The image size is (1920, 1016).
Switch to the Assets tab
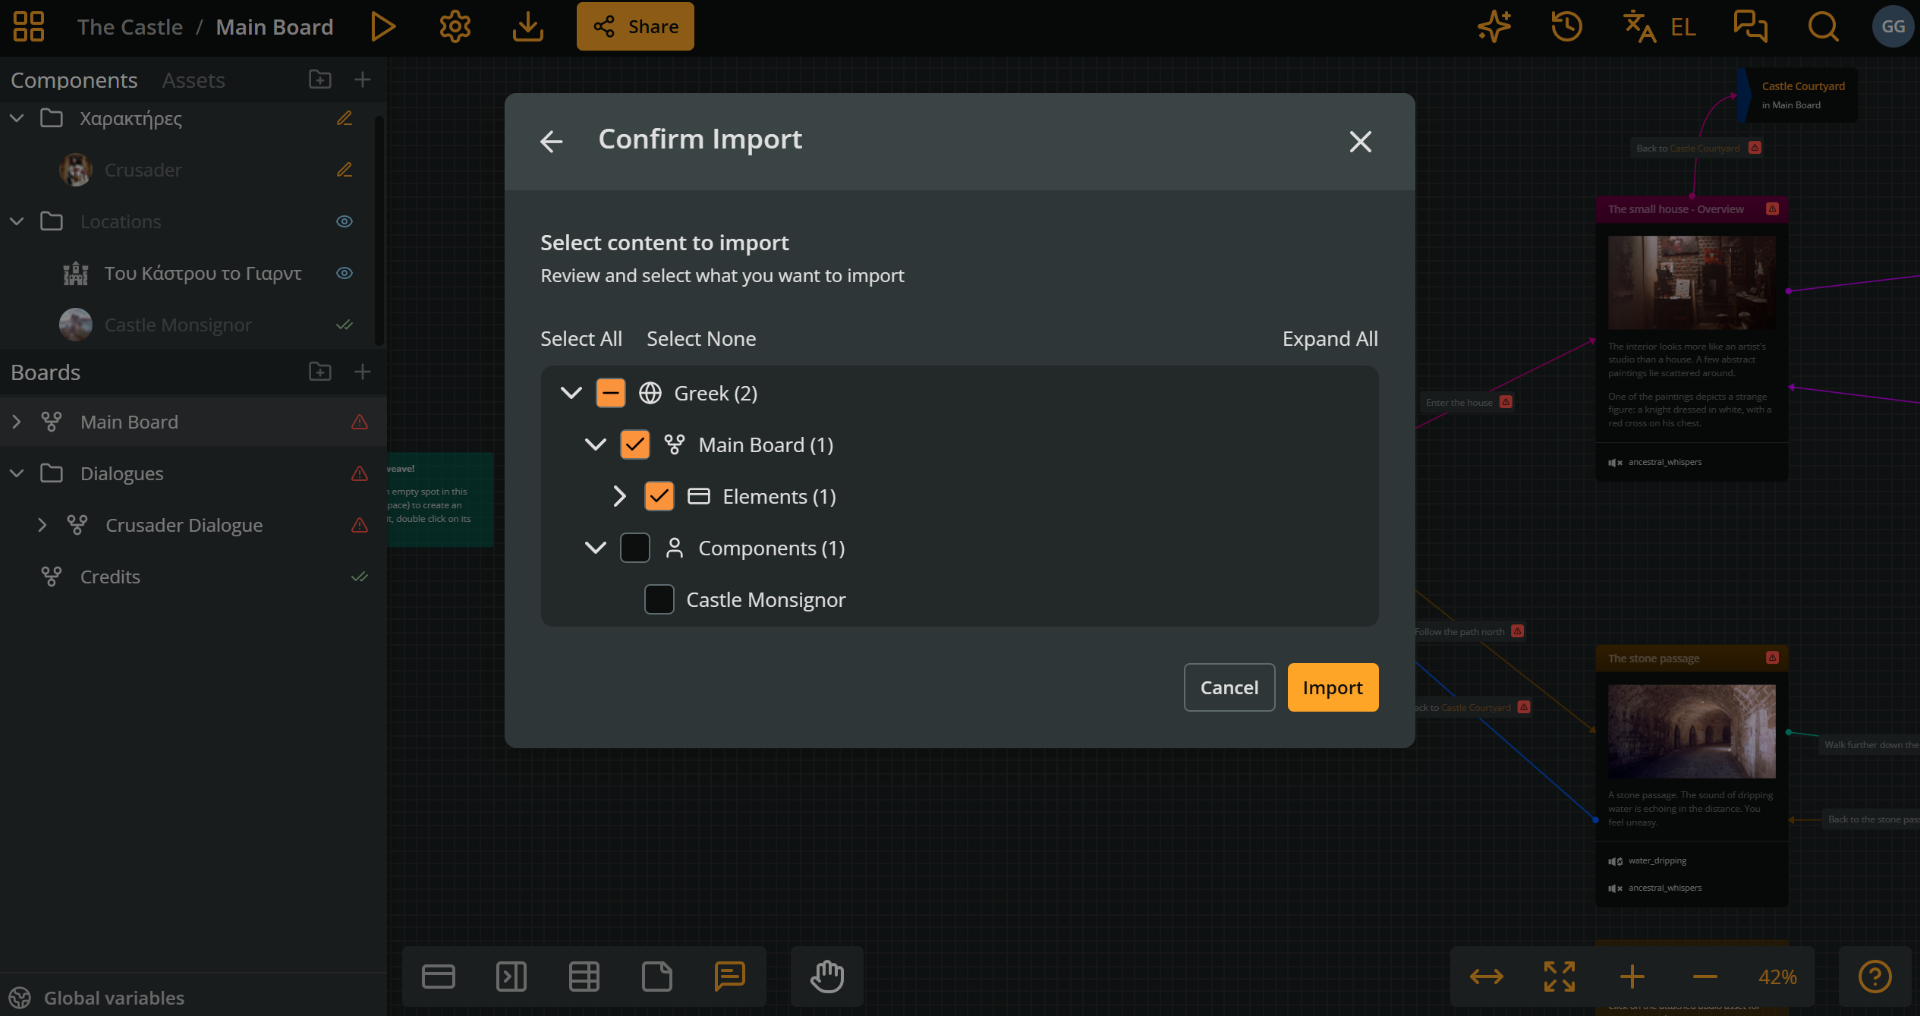coord(193,80)
